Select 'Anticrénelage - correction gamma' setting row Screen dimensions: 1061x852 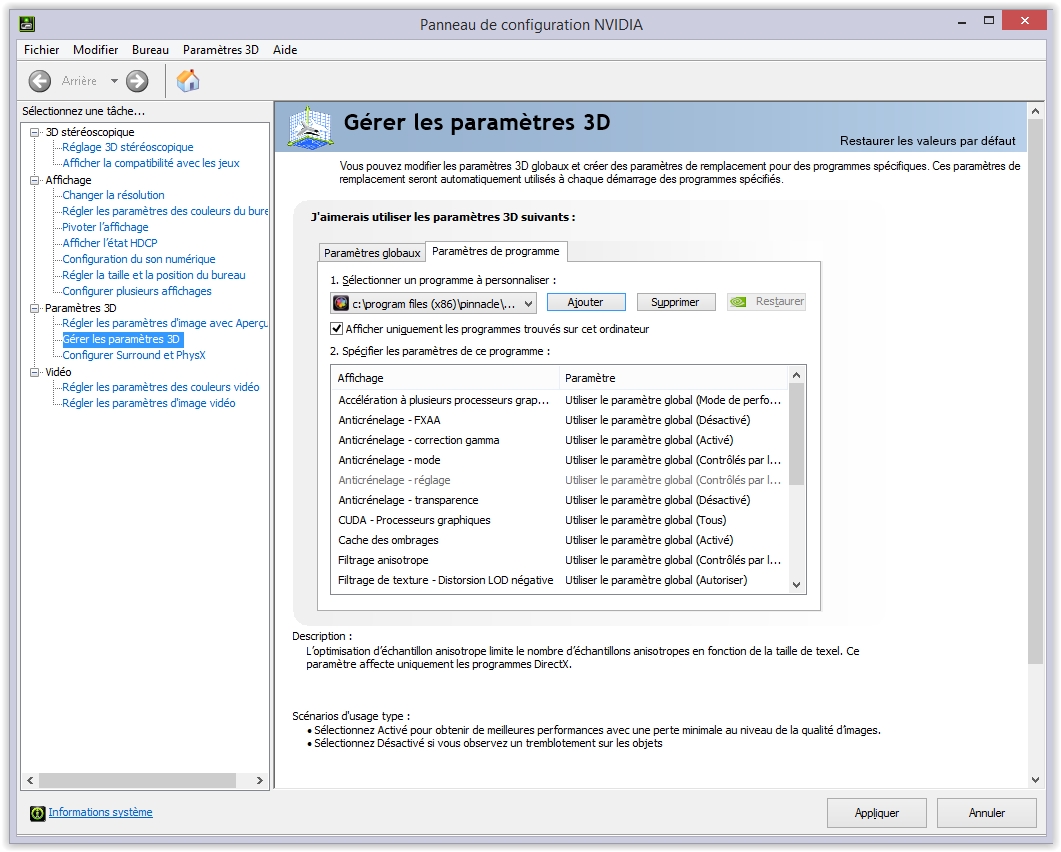pos(560,441)
